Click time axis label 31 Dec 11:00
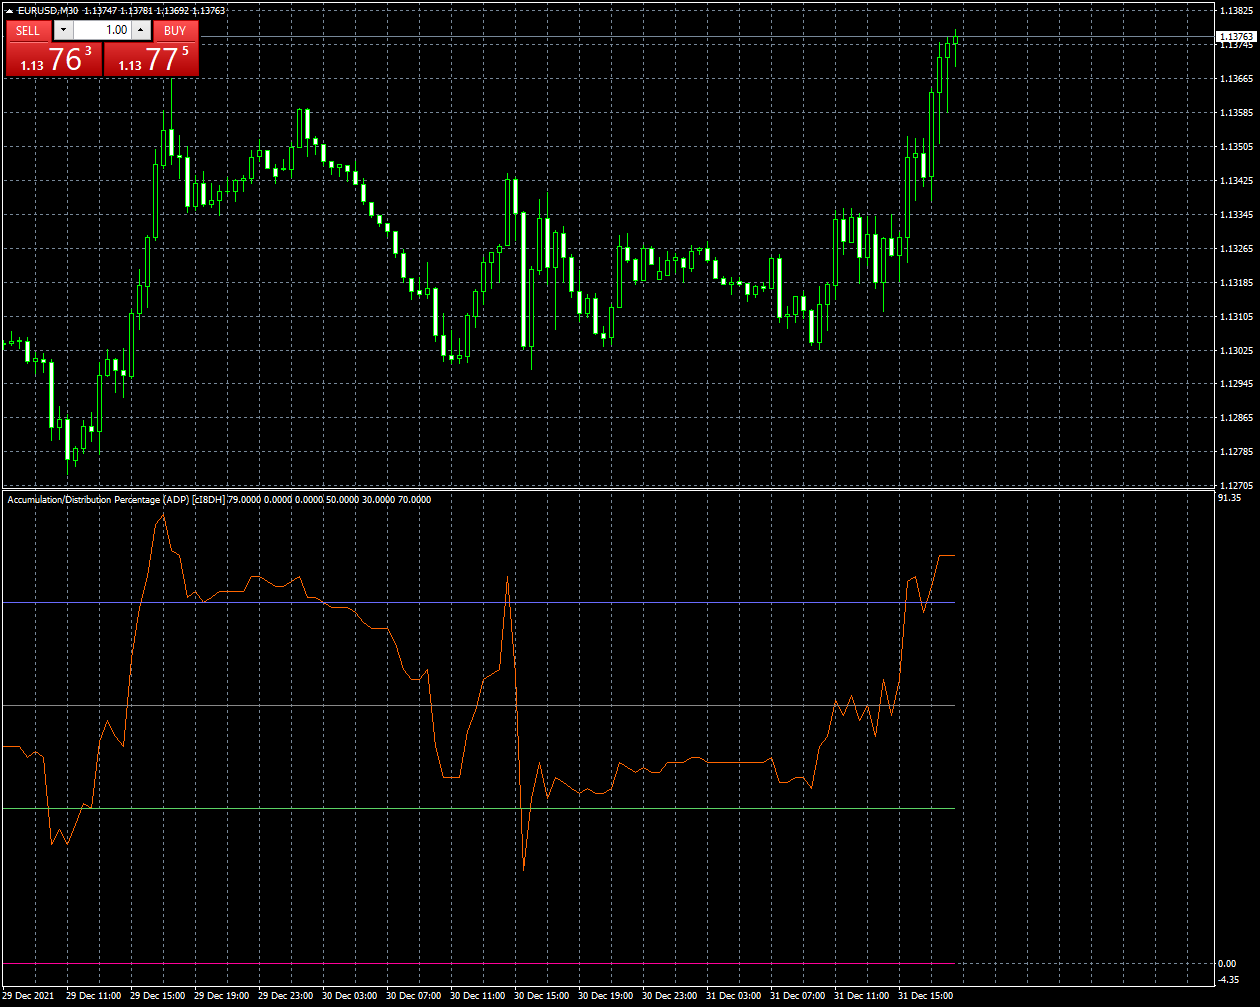 [862, 996]
